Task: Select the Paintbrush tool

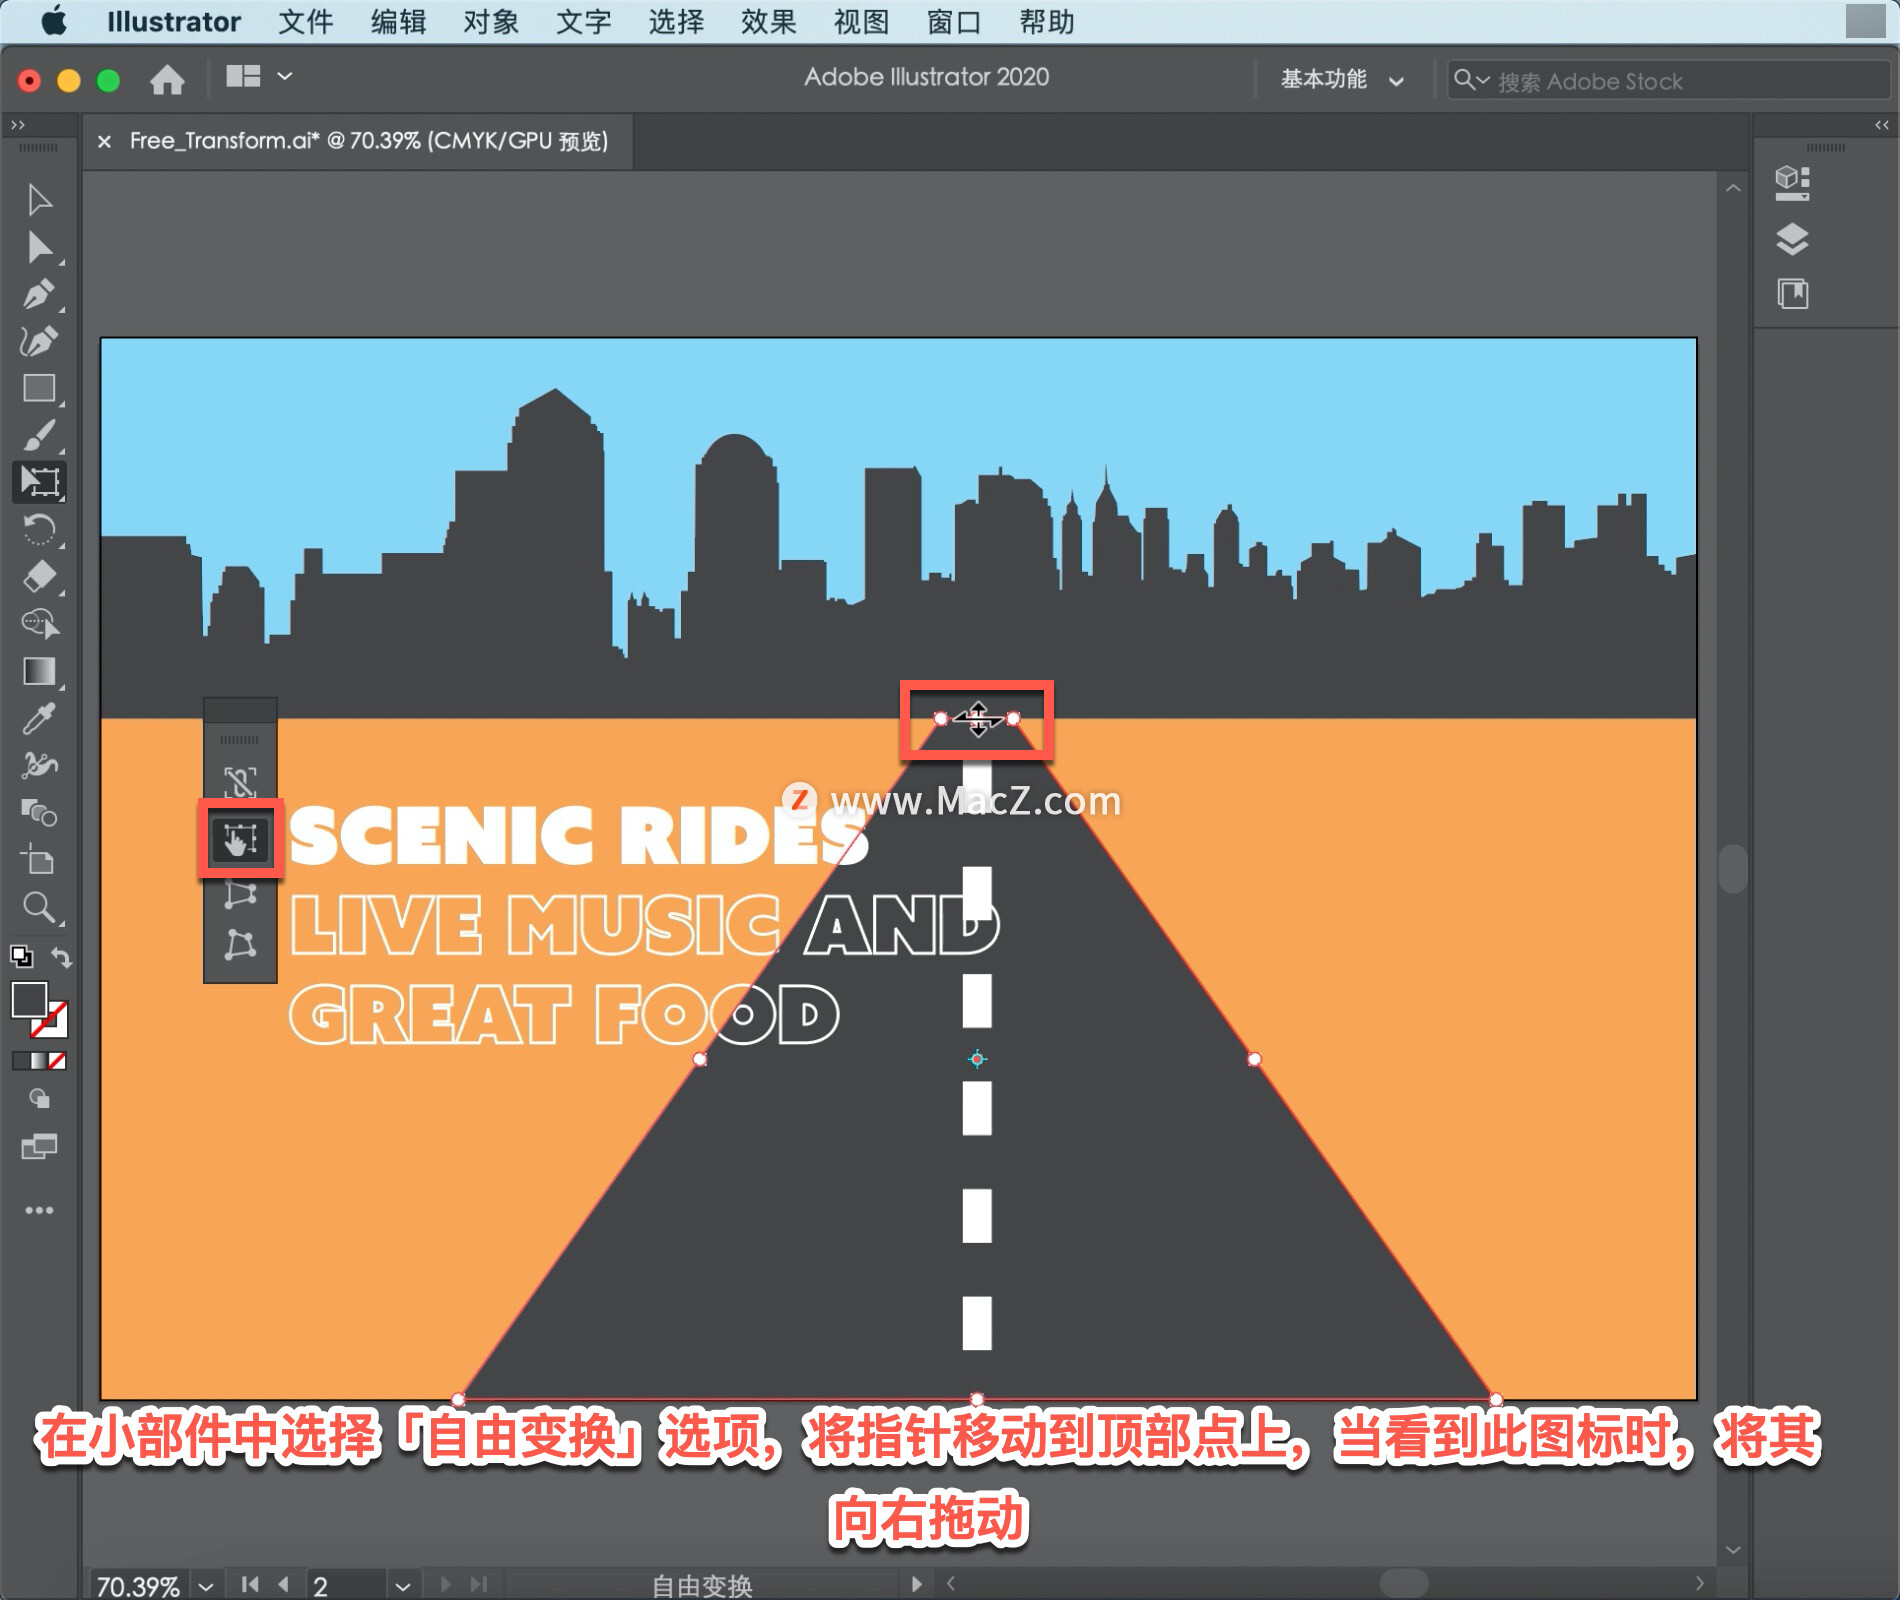Action: point(39,436)
